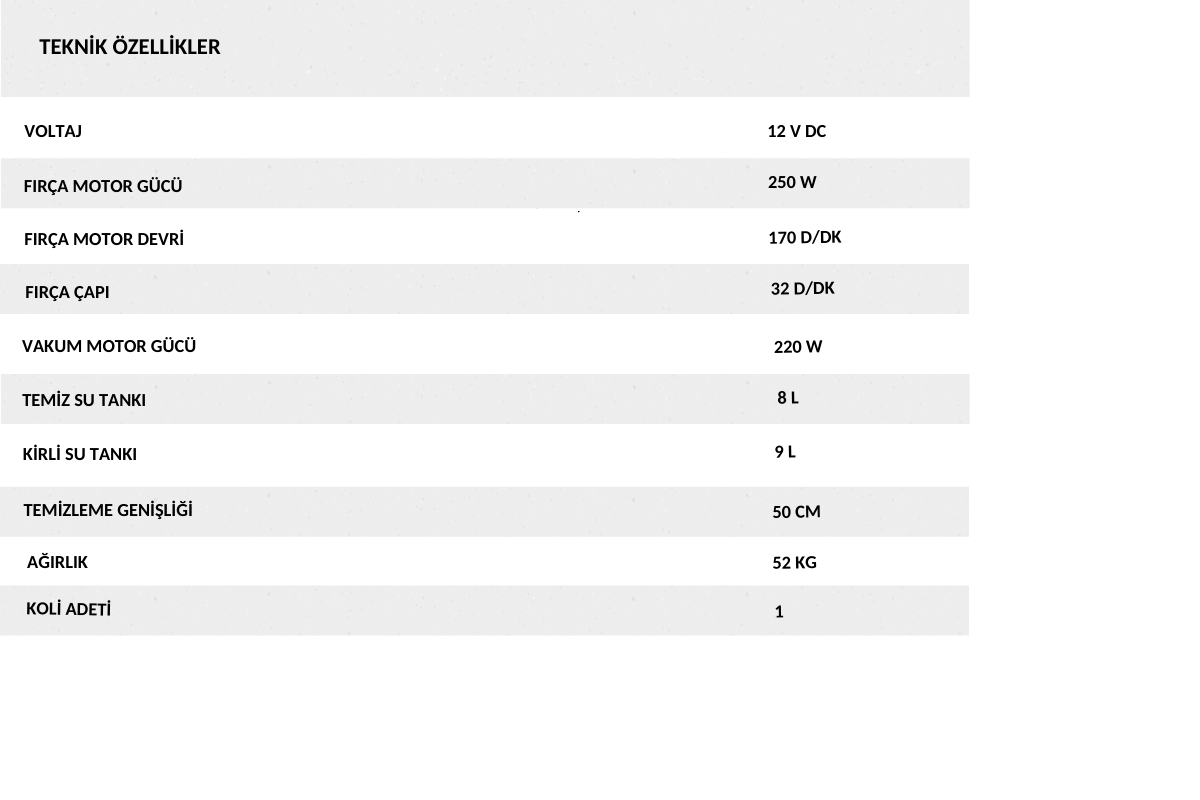The image size is (1200, 800).
Task: Select the FIRÇA MOTOR GÜCÜ label
Action: 103,186
